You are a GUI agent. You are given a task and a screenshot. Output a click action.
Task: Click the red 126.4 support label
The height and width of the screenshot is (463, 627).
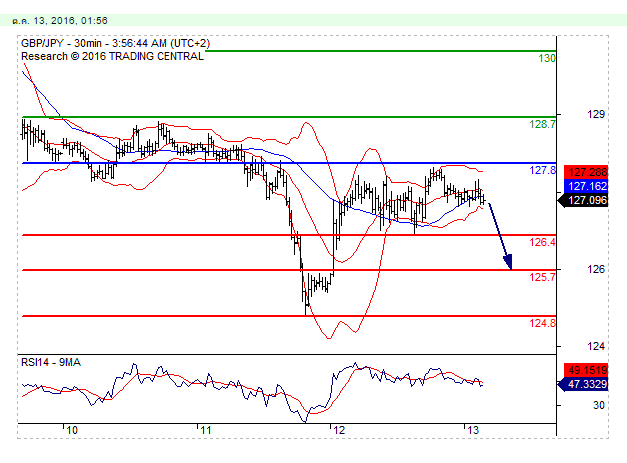coord(542,242)
